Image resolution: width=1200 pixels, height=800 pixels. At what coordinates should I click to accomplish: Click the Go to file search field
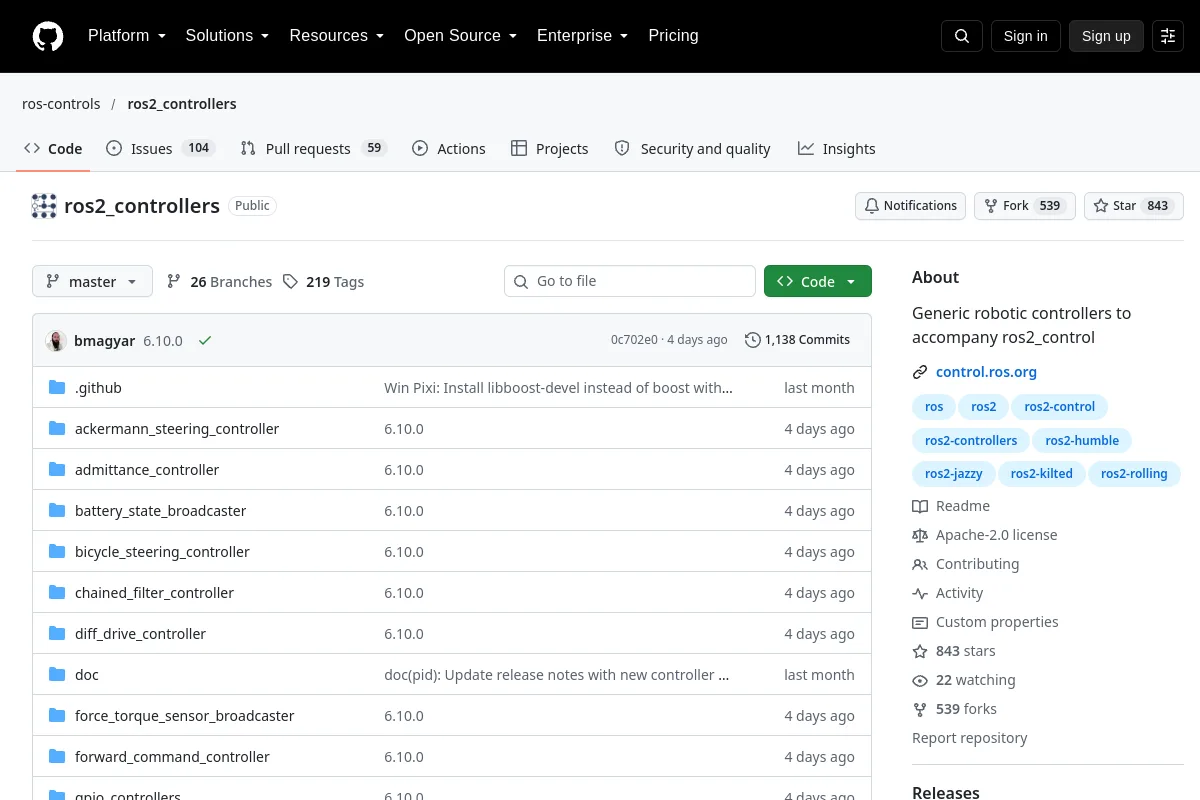[630, 281]
